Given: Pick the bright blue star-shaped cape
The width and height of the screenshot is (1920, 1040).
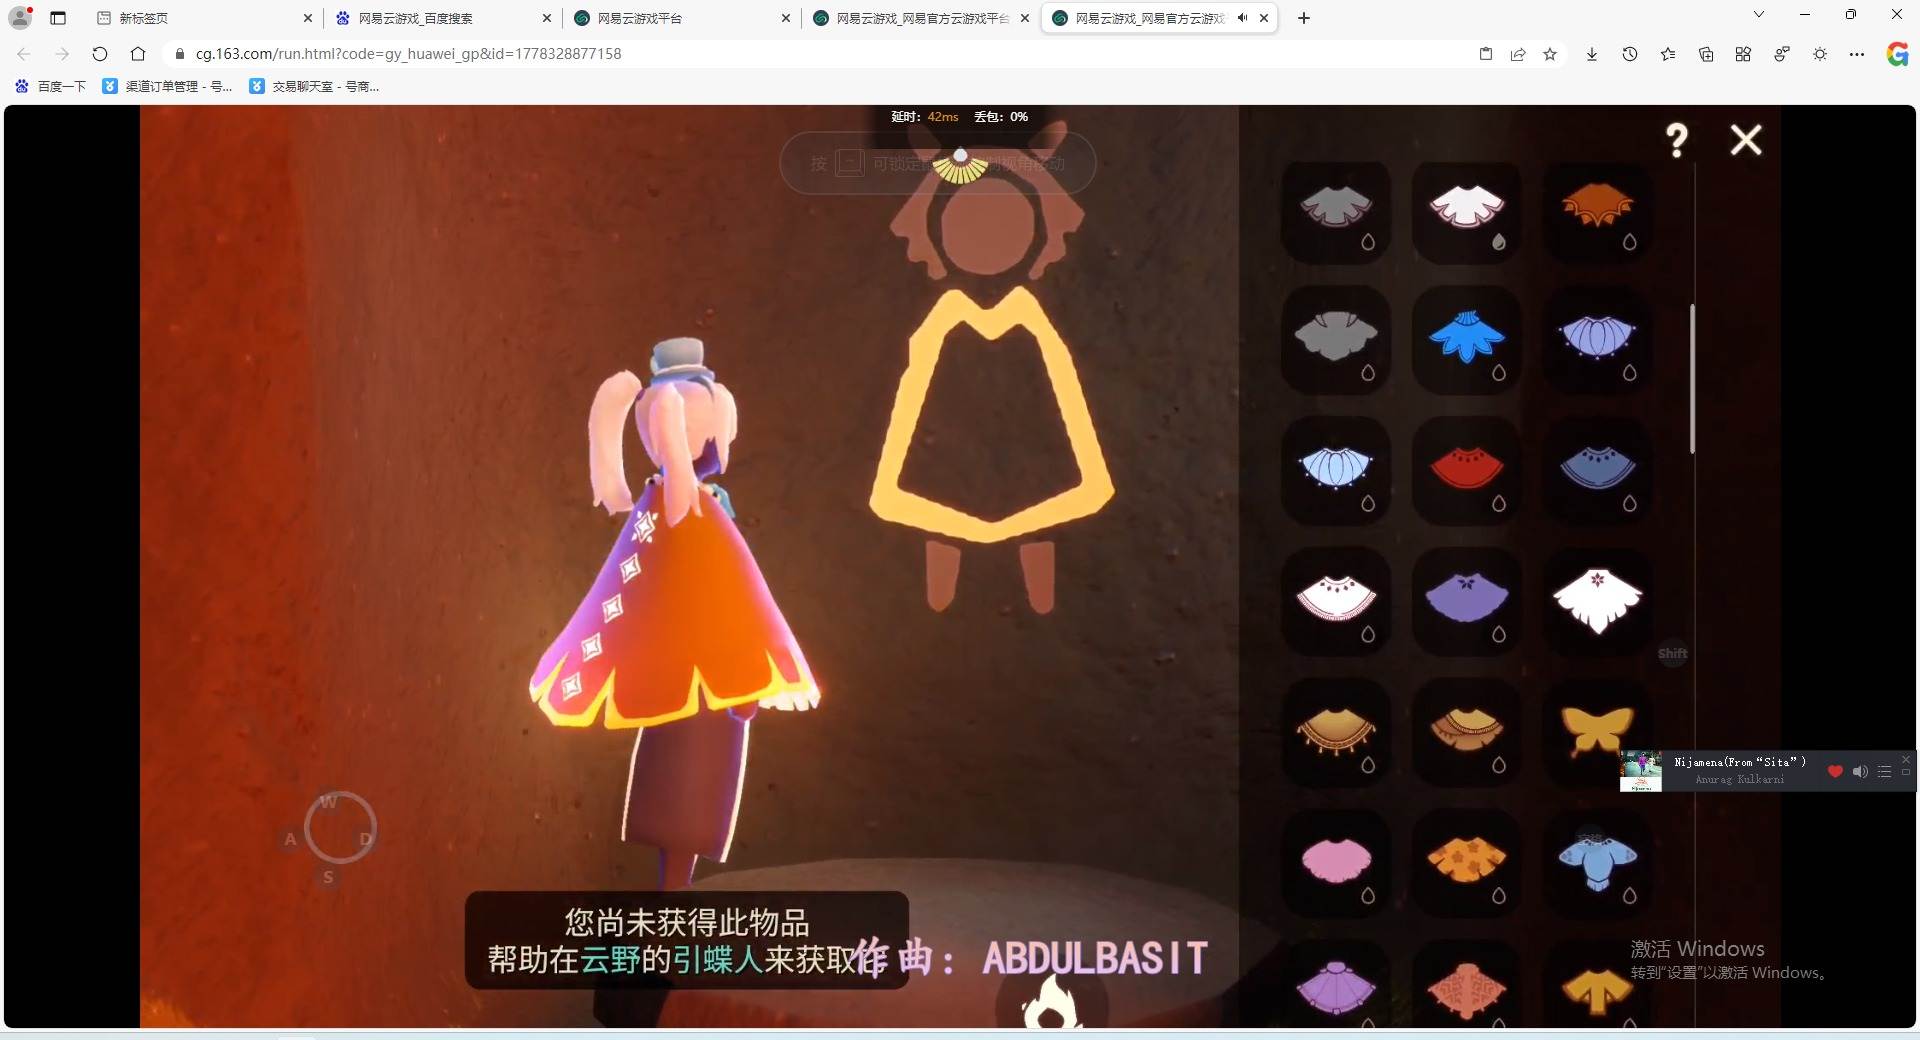Looking at the screenshot, I should (x=1467, y=340).
